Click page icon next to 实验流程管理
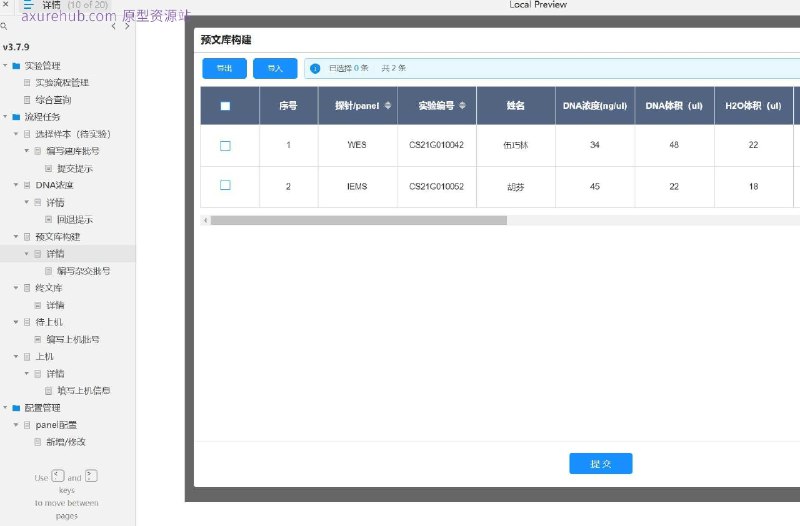Screen dimensions: 800x526 coord(27,83)
